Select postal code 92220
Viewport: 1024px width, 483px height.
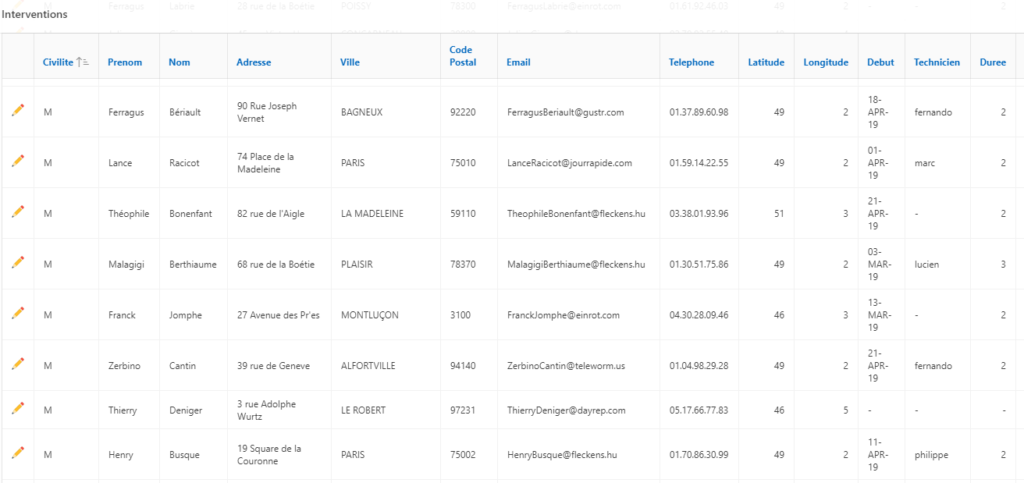point(463,112)
